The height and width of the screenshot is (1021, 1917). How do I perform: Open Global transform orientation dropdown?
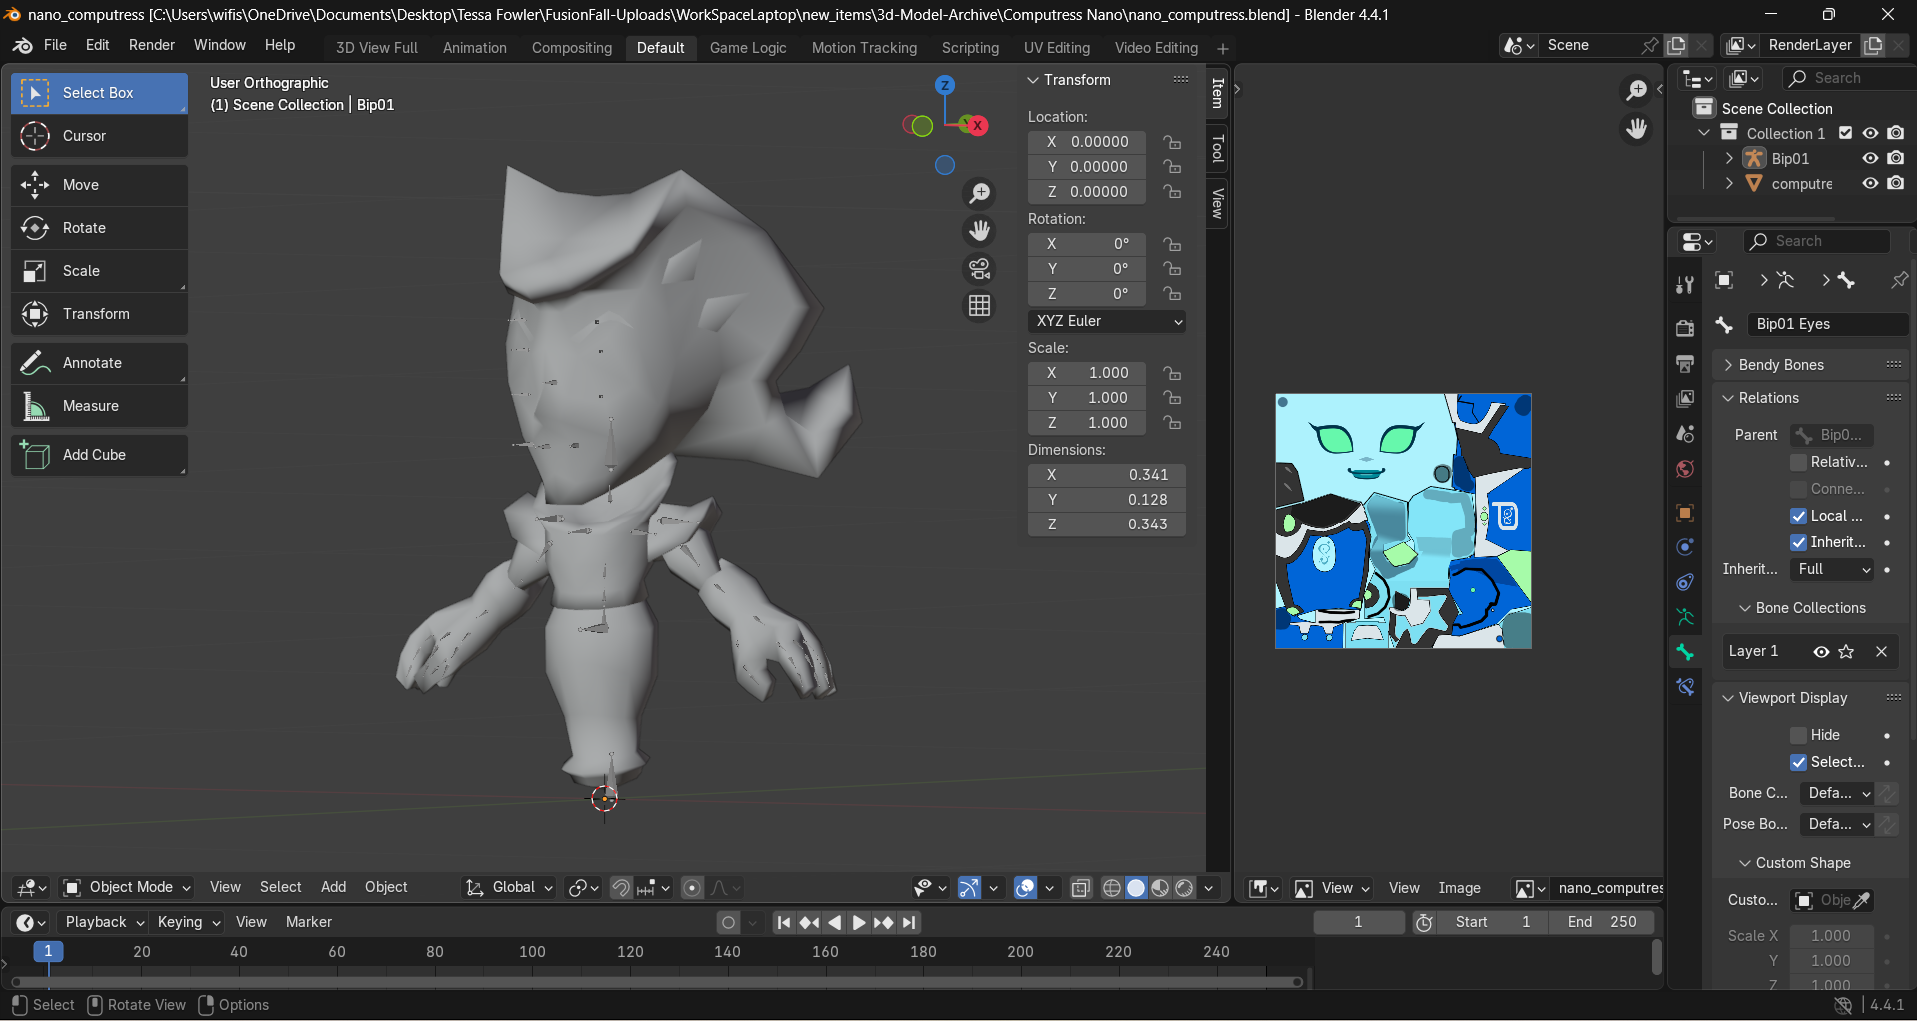(x=511, y=888)
